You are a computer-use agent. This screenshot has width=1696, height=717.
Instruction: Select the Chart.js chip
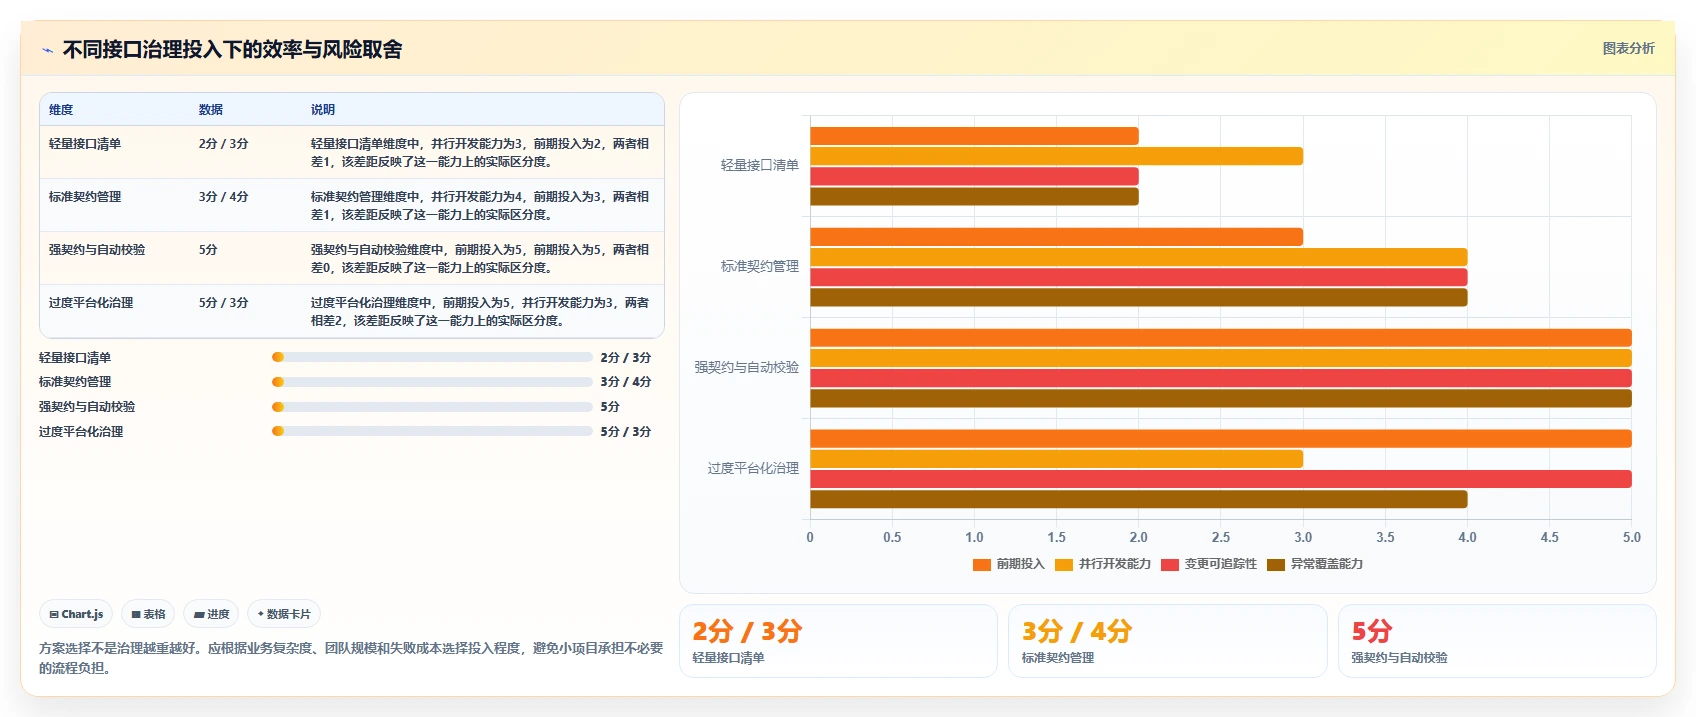click(x=76, y=614)
